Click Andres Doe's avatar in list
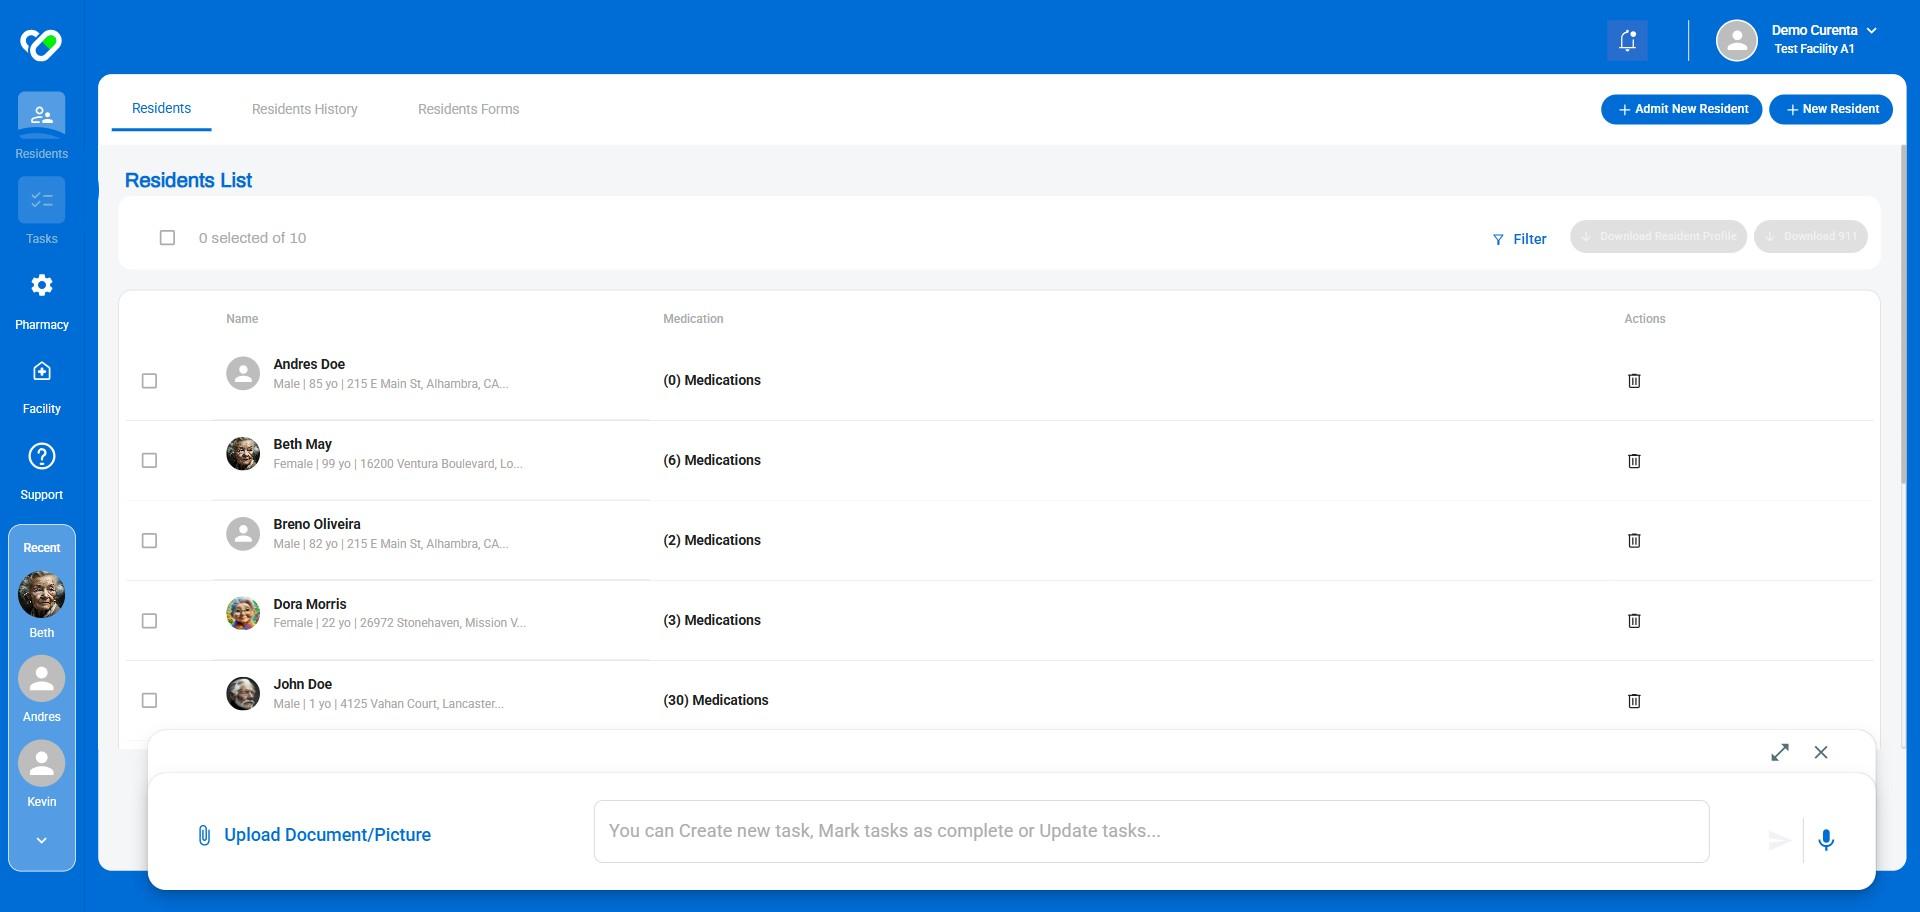 point(243,374)
